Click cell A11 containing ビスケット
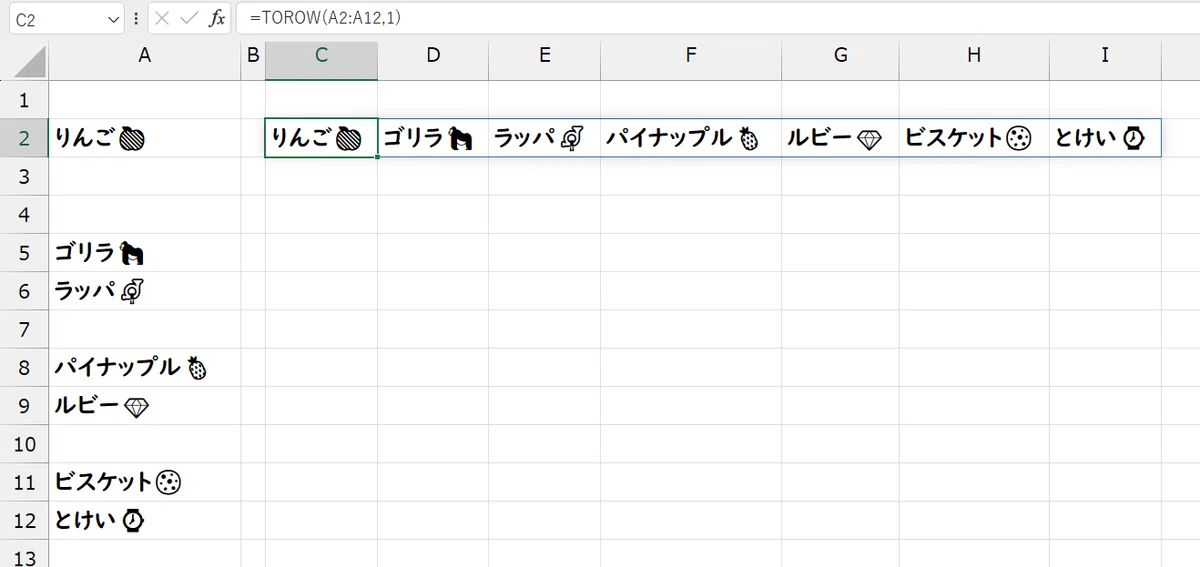 (x=145, y=482)
